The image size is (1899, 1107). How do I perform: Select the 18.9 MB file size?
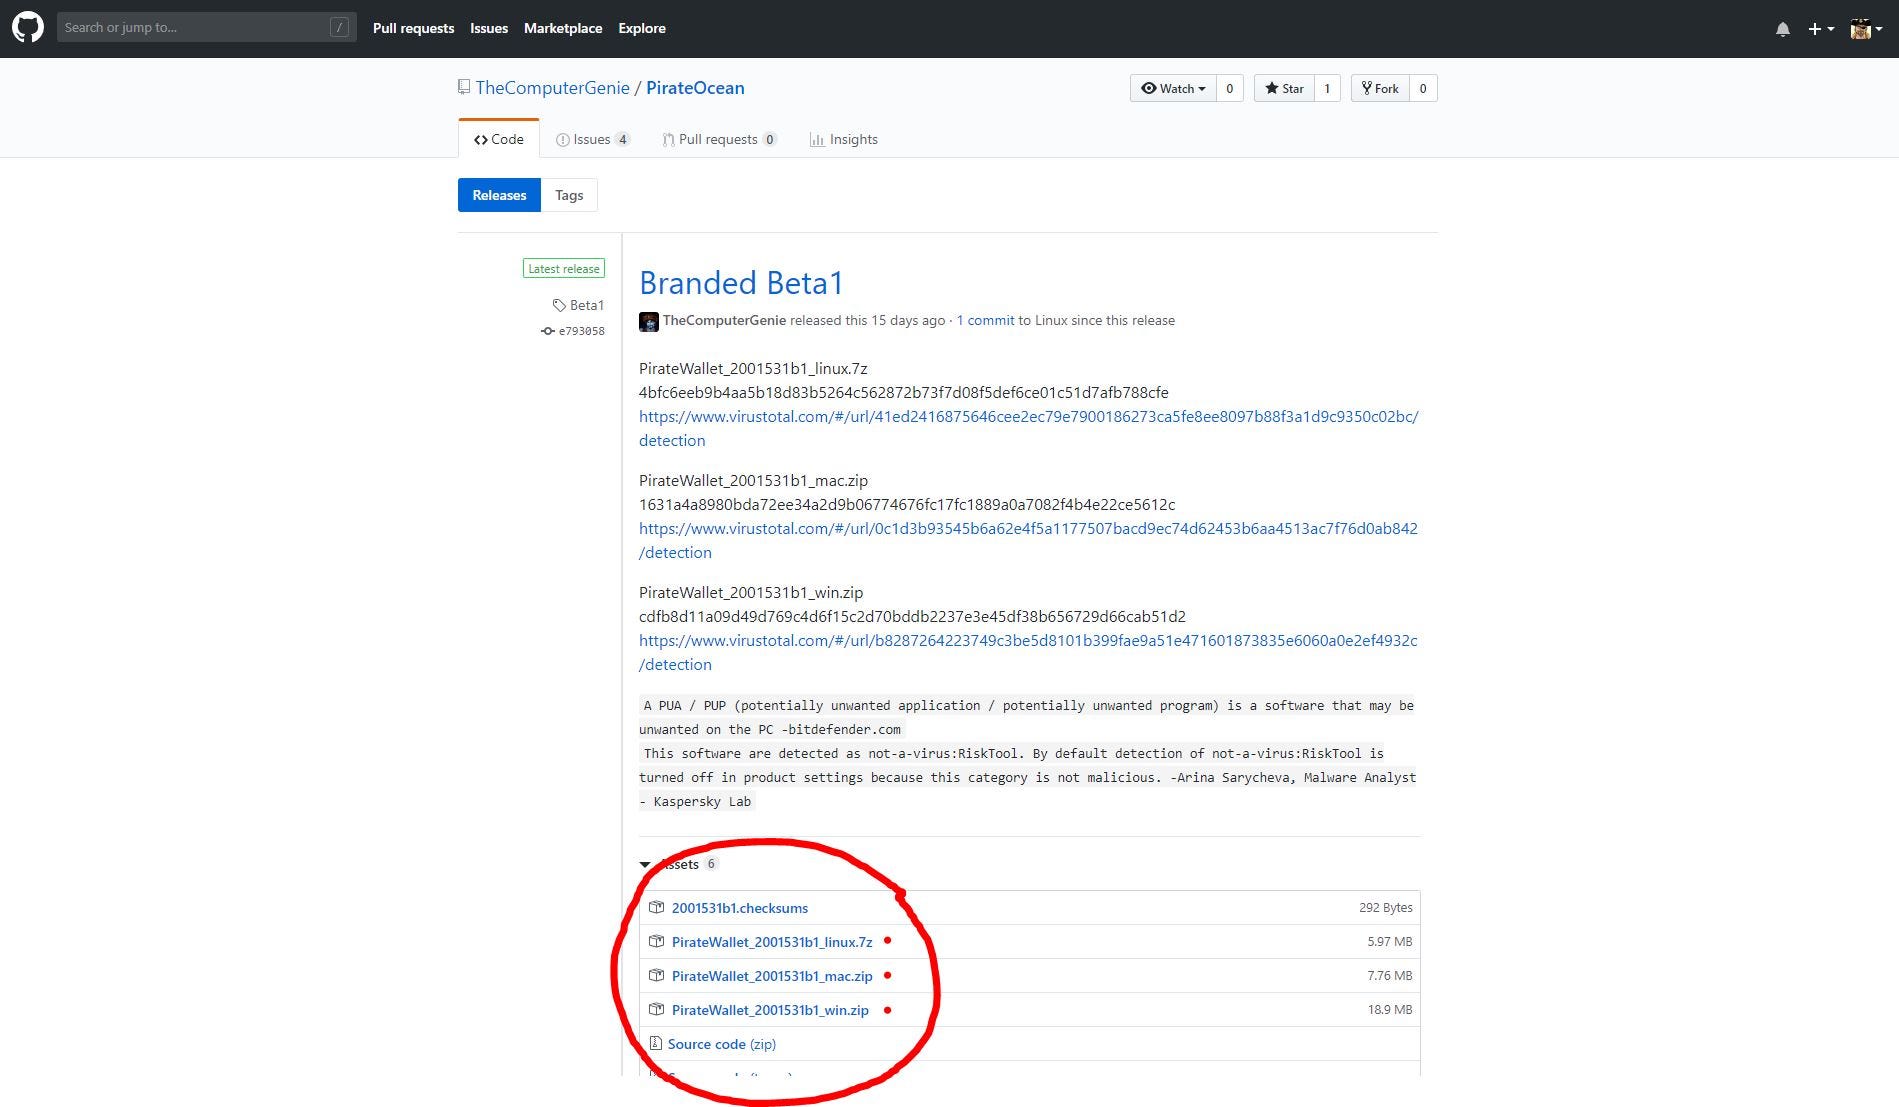[x=1390, y=1010]
